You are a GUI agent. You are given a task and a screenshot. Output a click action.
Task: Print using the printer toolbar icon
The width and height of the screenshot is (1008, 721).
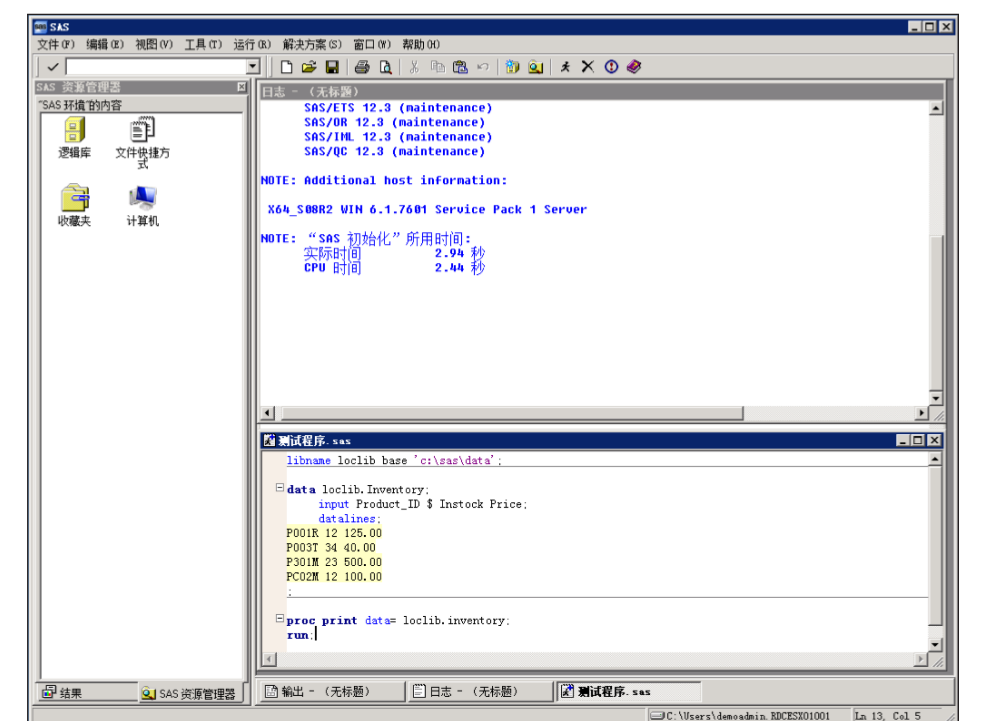(363, 67)
